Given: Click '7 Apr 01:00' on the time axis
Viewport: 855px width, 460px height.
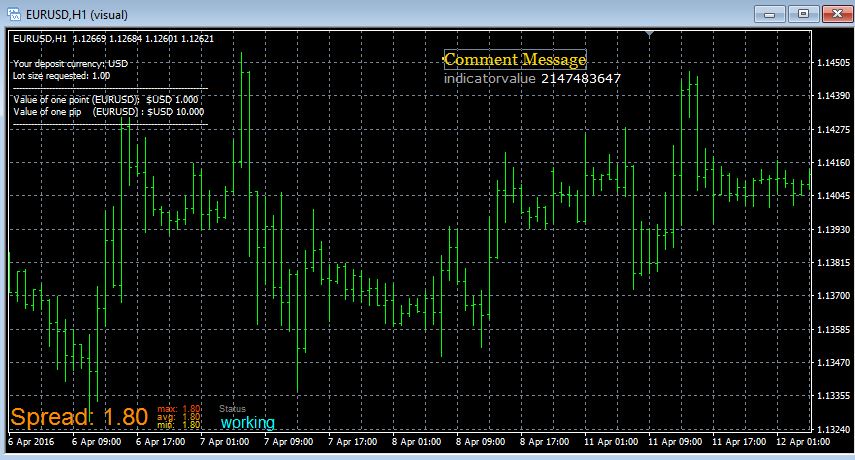Looking at the screenshot, I should coord(225,441).
